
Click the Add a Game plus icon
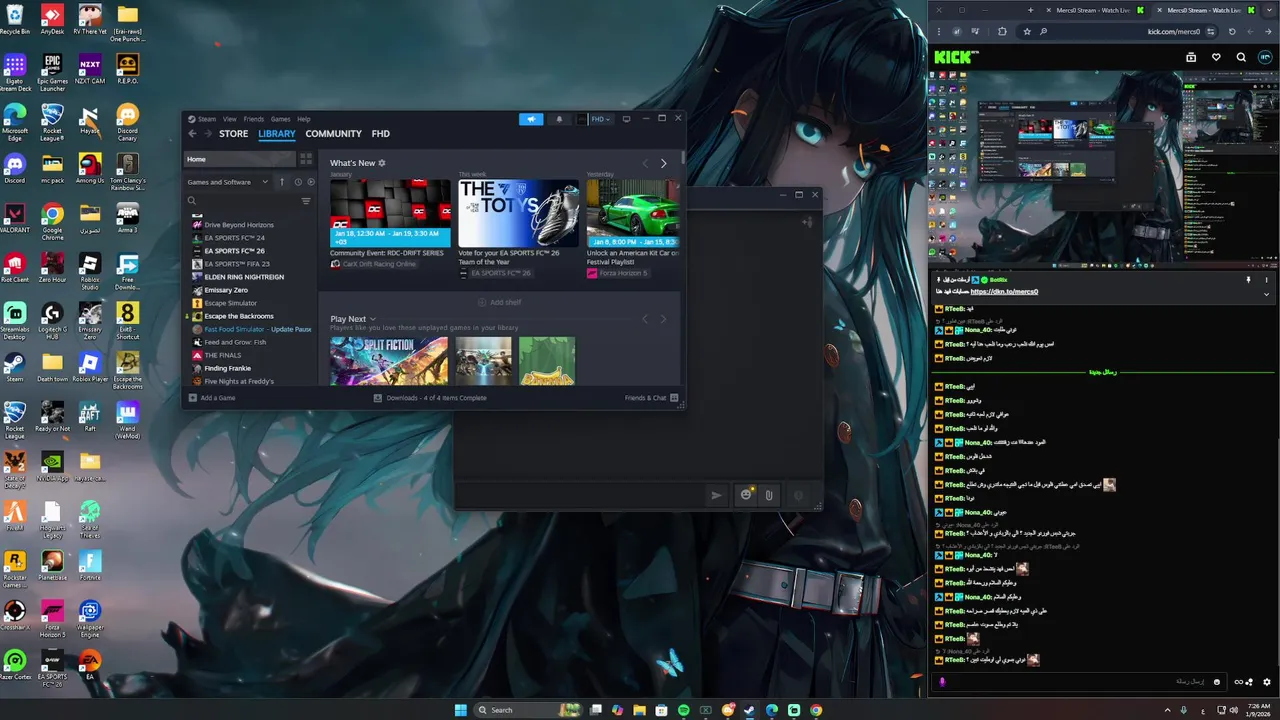point(193,398)
